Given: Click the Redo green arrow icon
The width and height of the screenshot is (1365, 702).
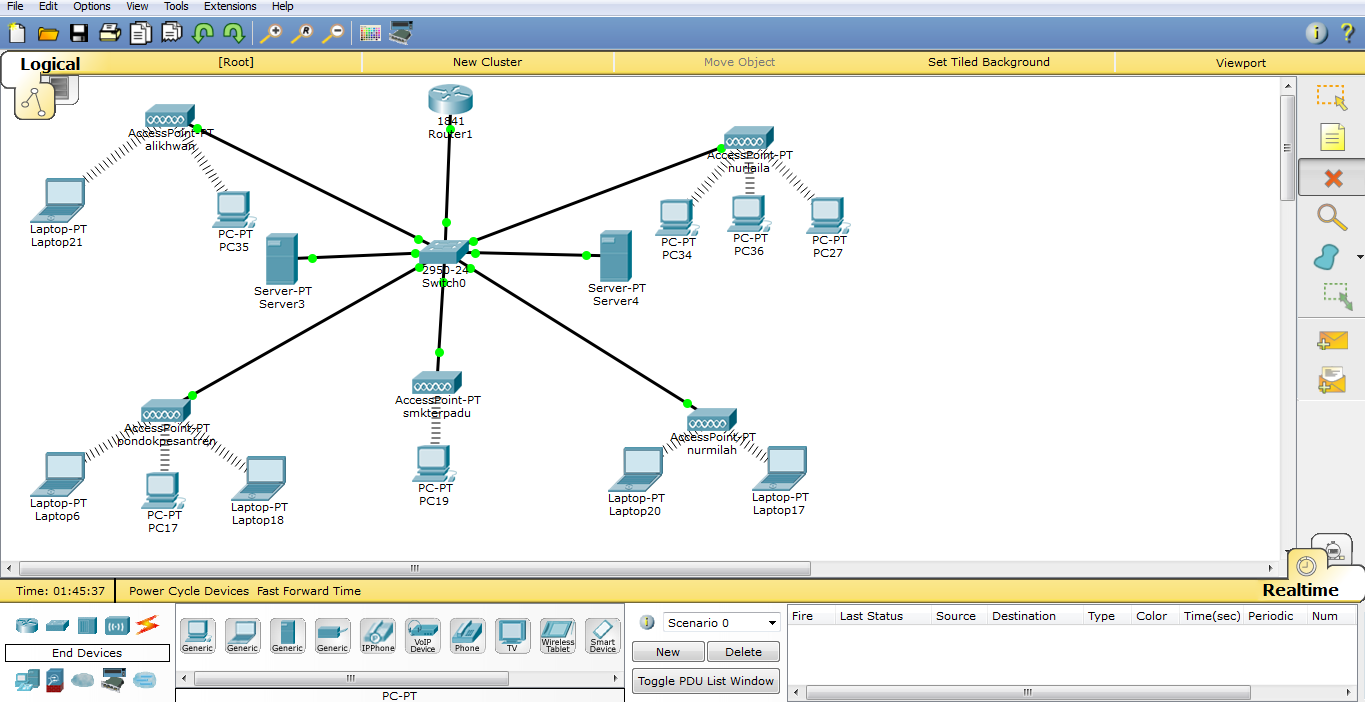Looking at the screenshot, I should pos(233,33).
